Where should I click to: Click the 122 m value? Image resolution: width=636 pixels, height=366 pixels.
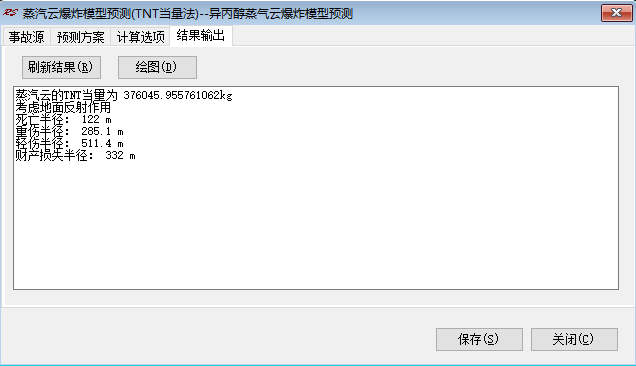pyautogui.click(x=96, y=119)
